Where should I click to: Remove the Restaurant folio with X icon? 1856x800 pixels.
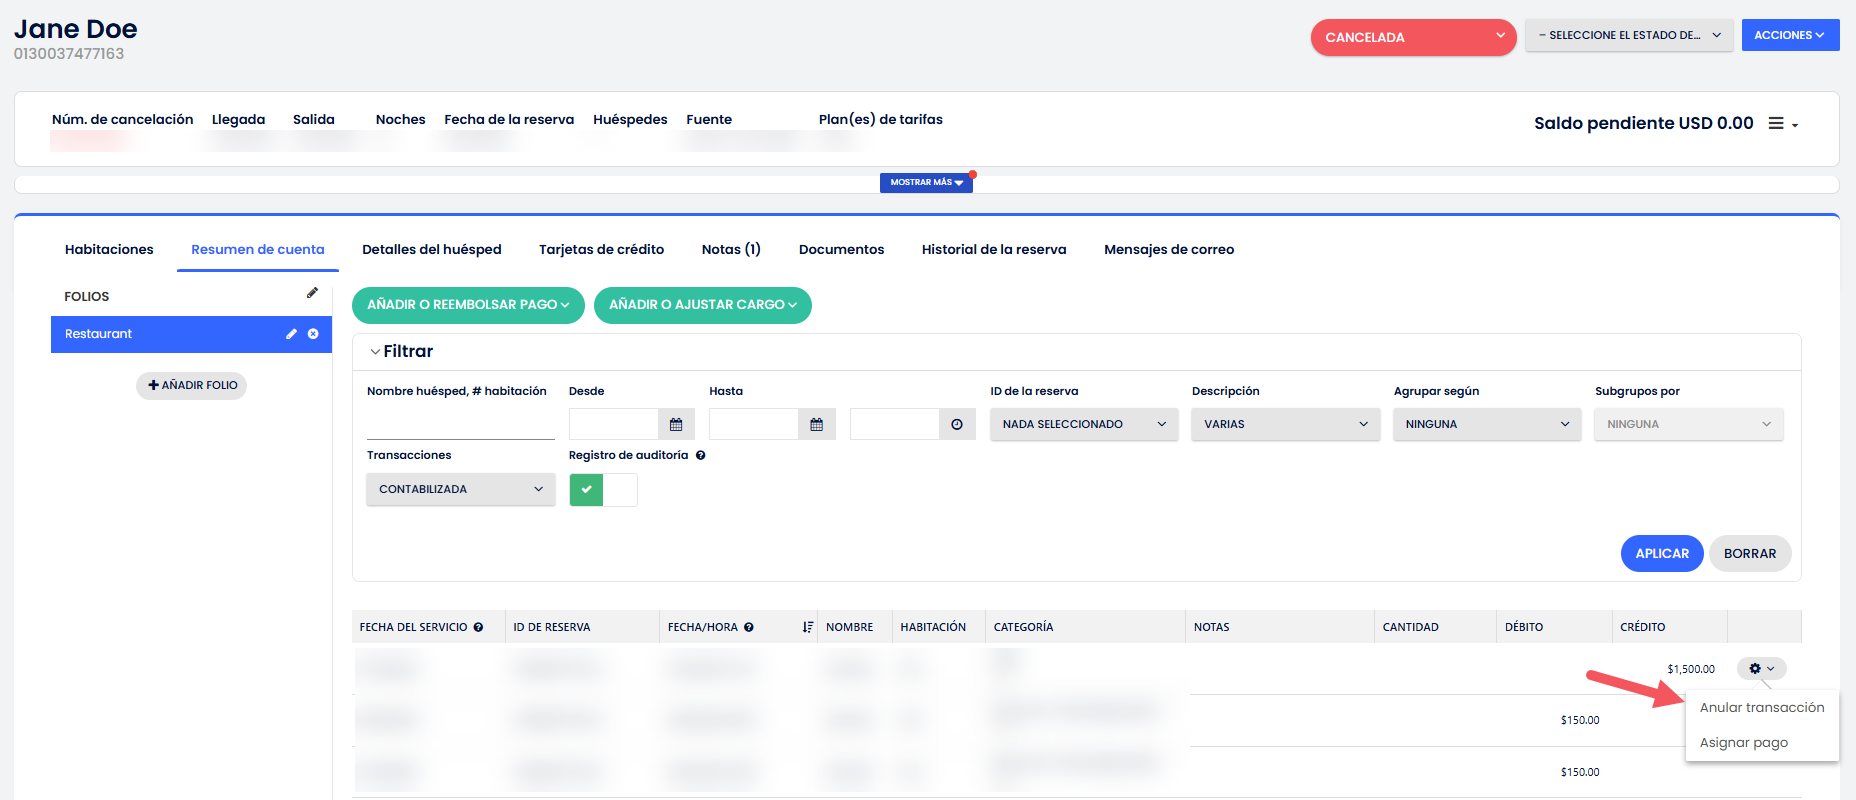click(x=313, y=334)
